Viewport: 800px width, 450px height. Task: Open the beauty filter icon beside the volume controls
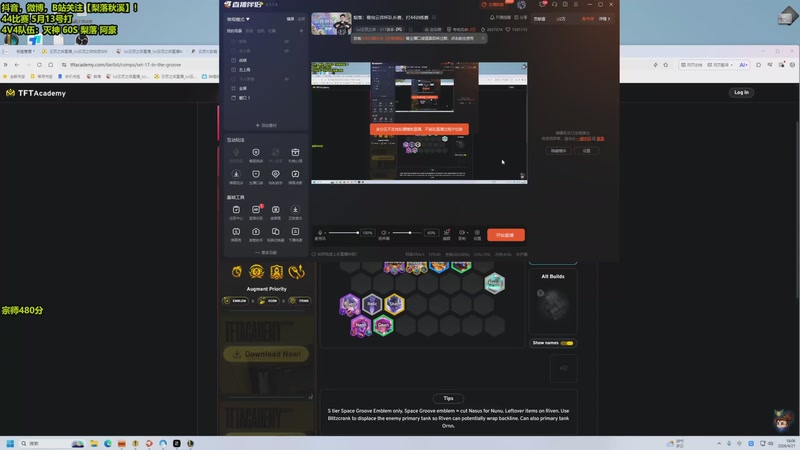(446, 233)
